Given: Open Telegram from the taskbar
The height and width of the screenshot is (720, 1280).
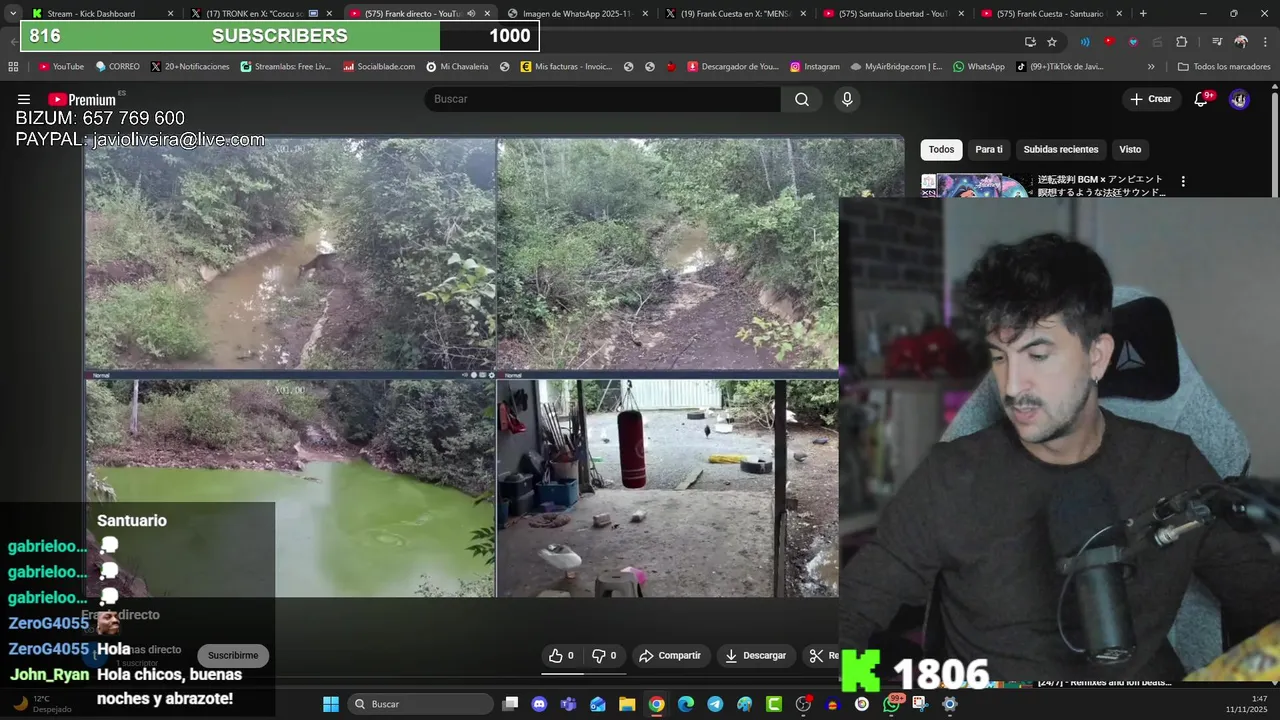Looking at the screenshot, I should point(715,704).
